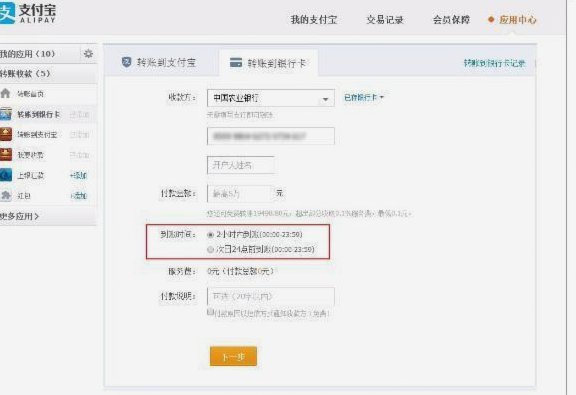
Task: Click the 转账到银行卡 sidebar icon
Action: [x=6, y=114]
